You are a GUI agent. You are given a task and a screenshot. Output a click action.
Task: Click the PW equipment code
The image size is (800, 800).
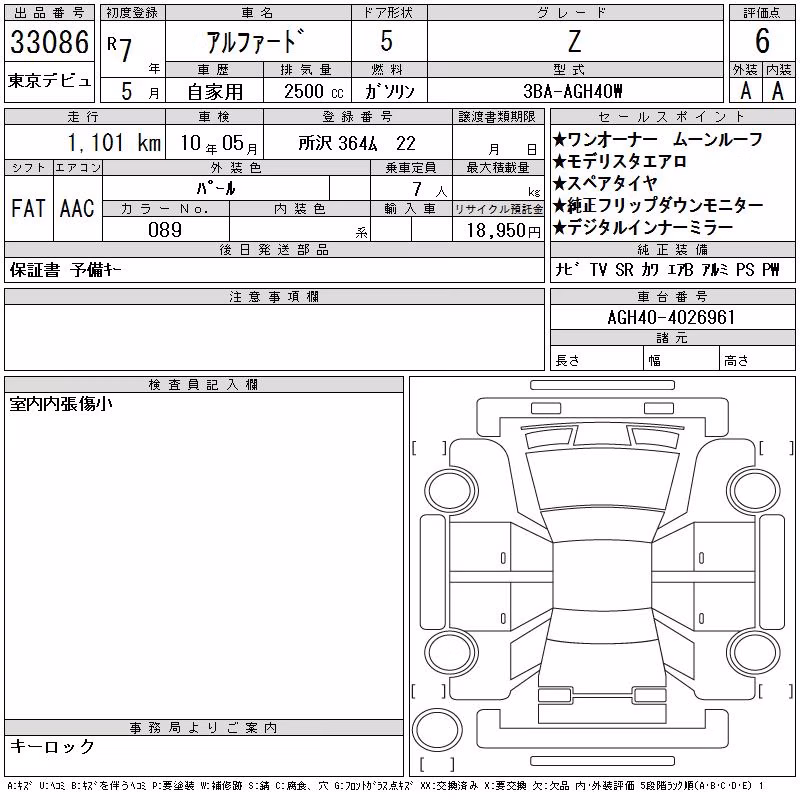(771, 269)
